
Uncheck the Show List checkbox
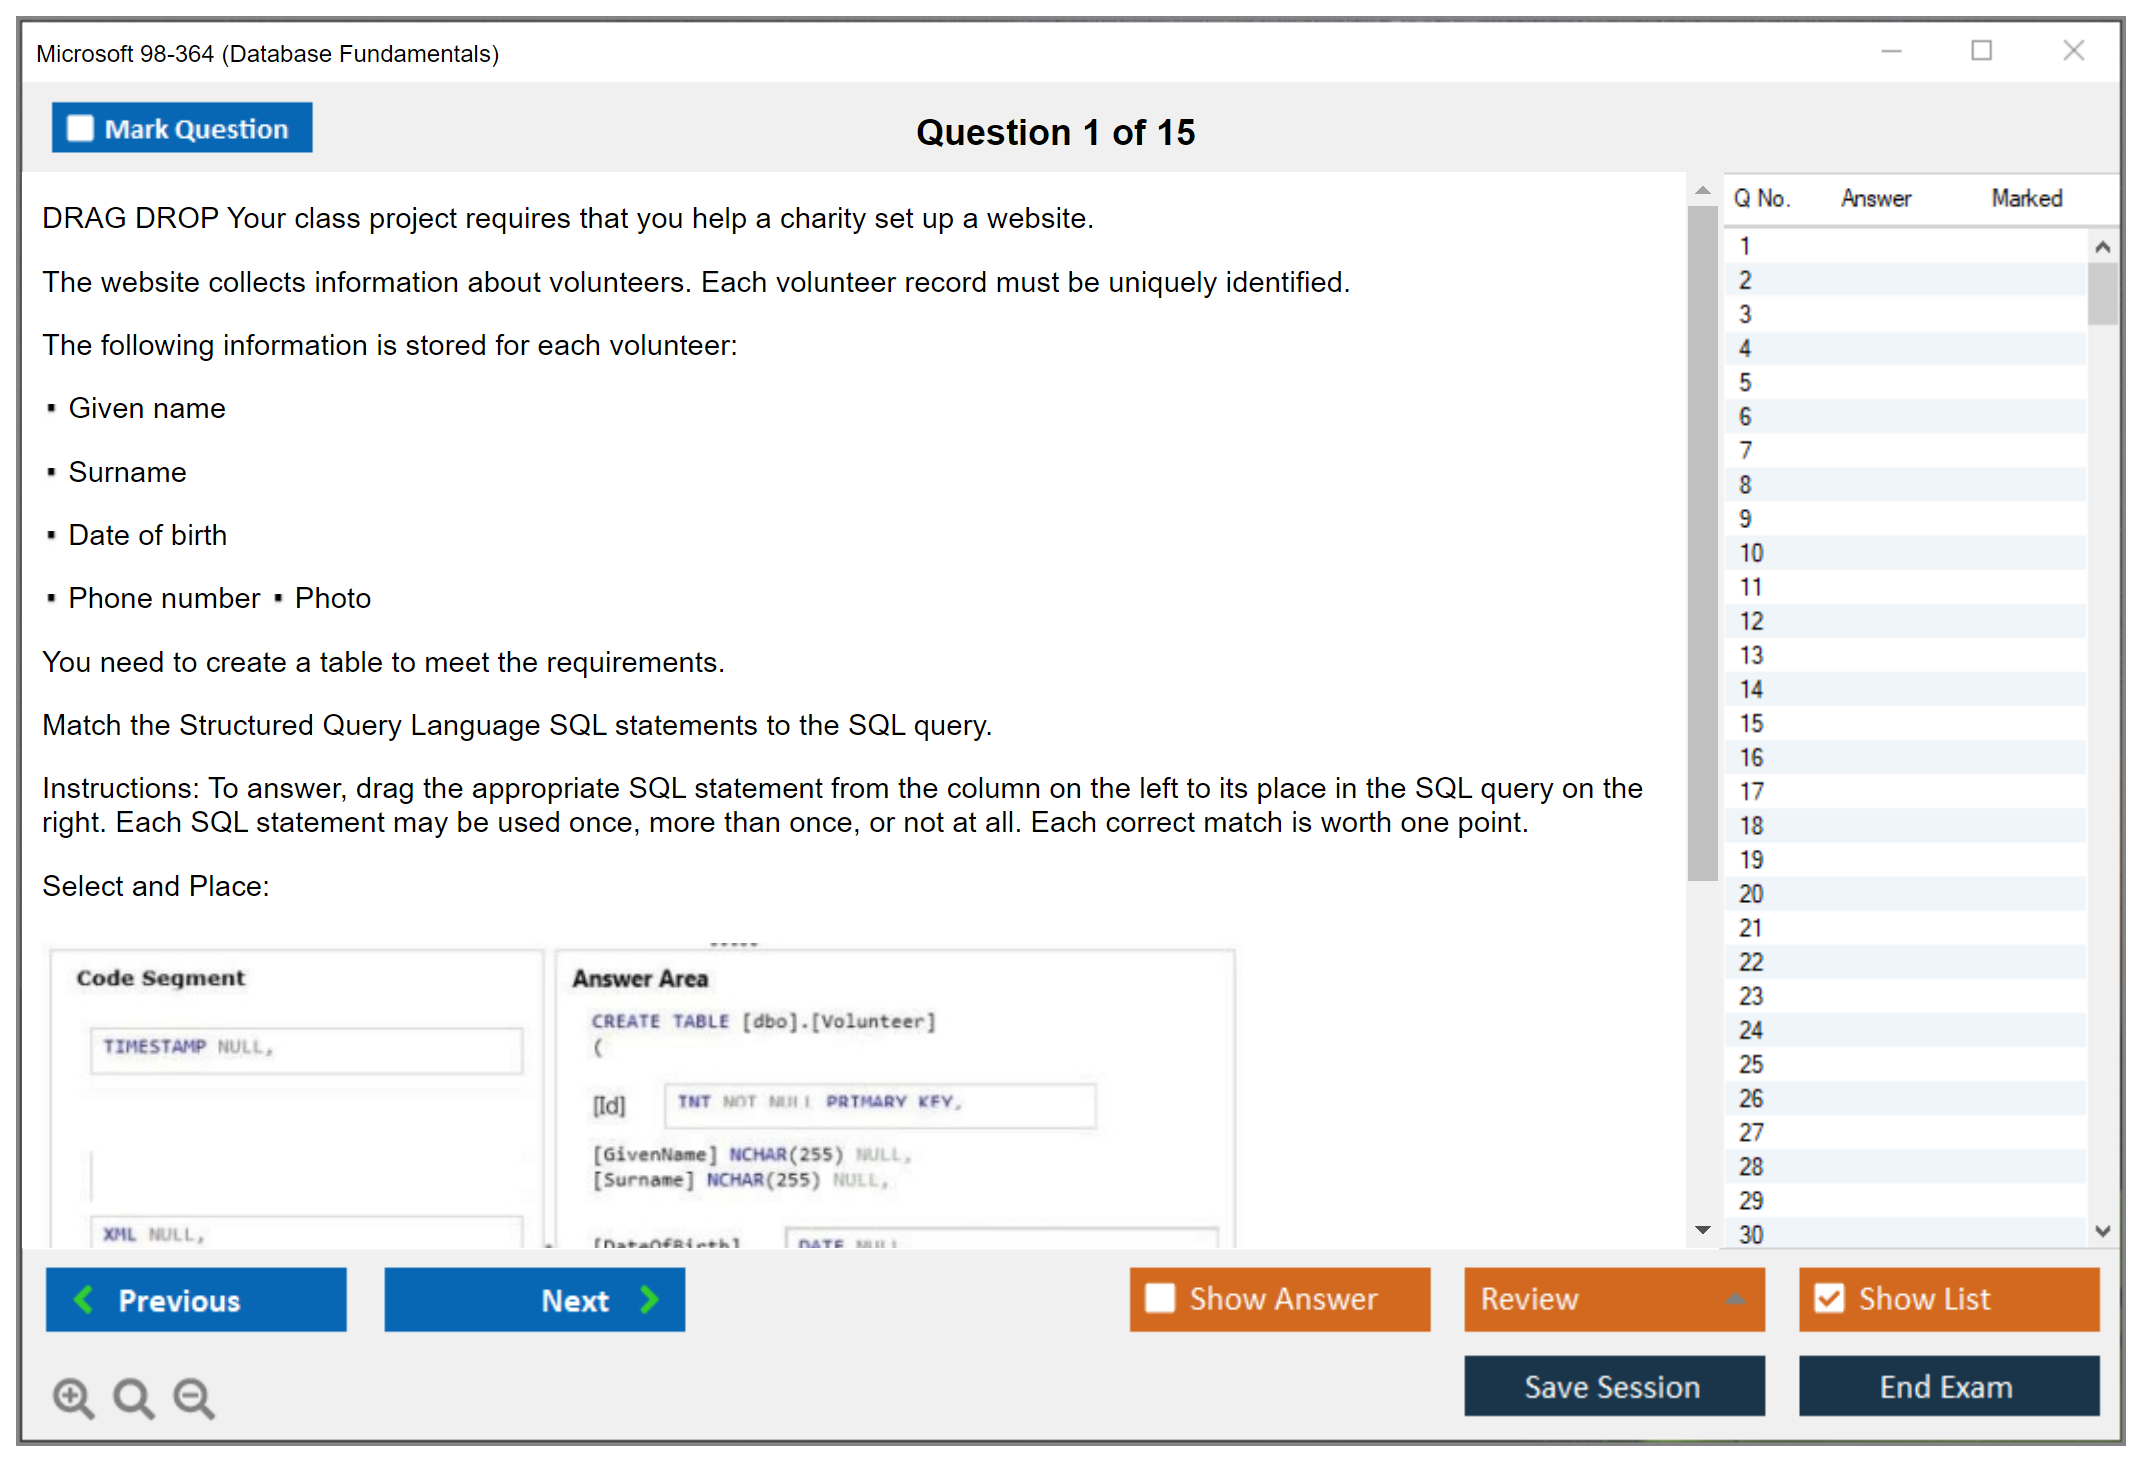point(1829,1298)
